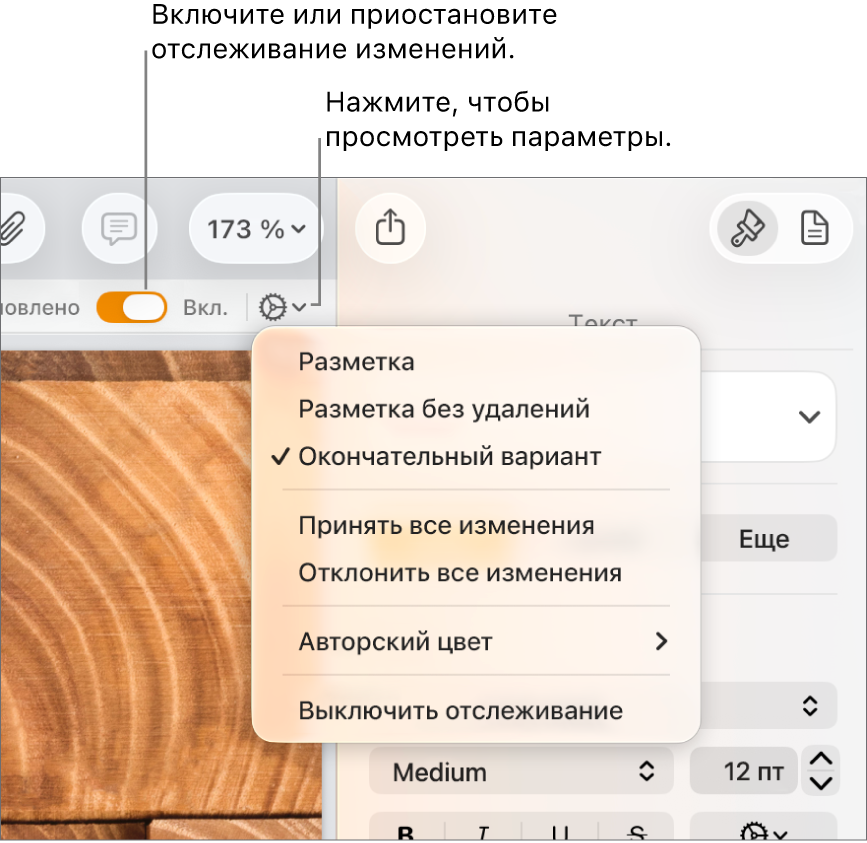
Task: Open the Share icon in toolbar
Action: tap(390, 228)
